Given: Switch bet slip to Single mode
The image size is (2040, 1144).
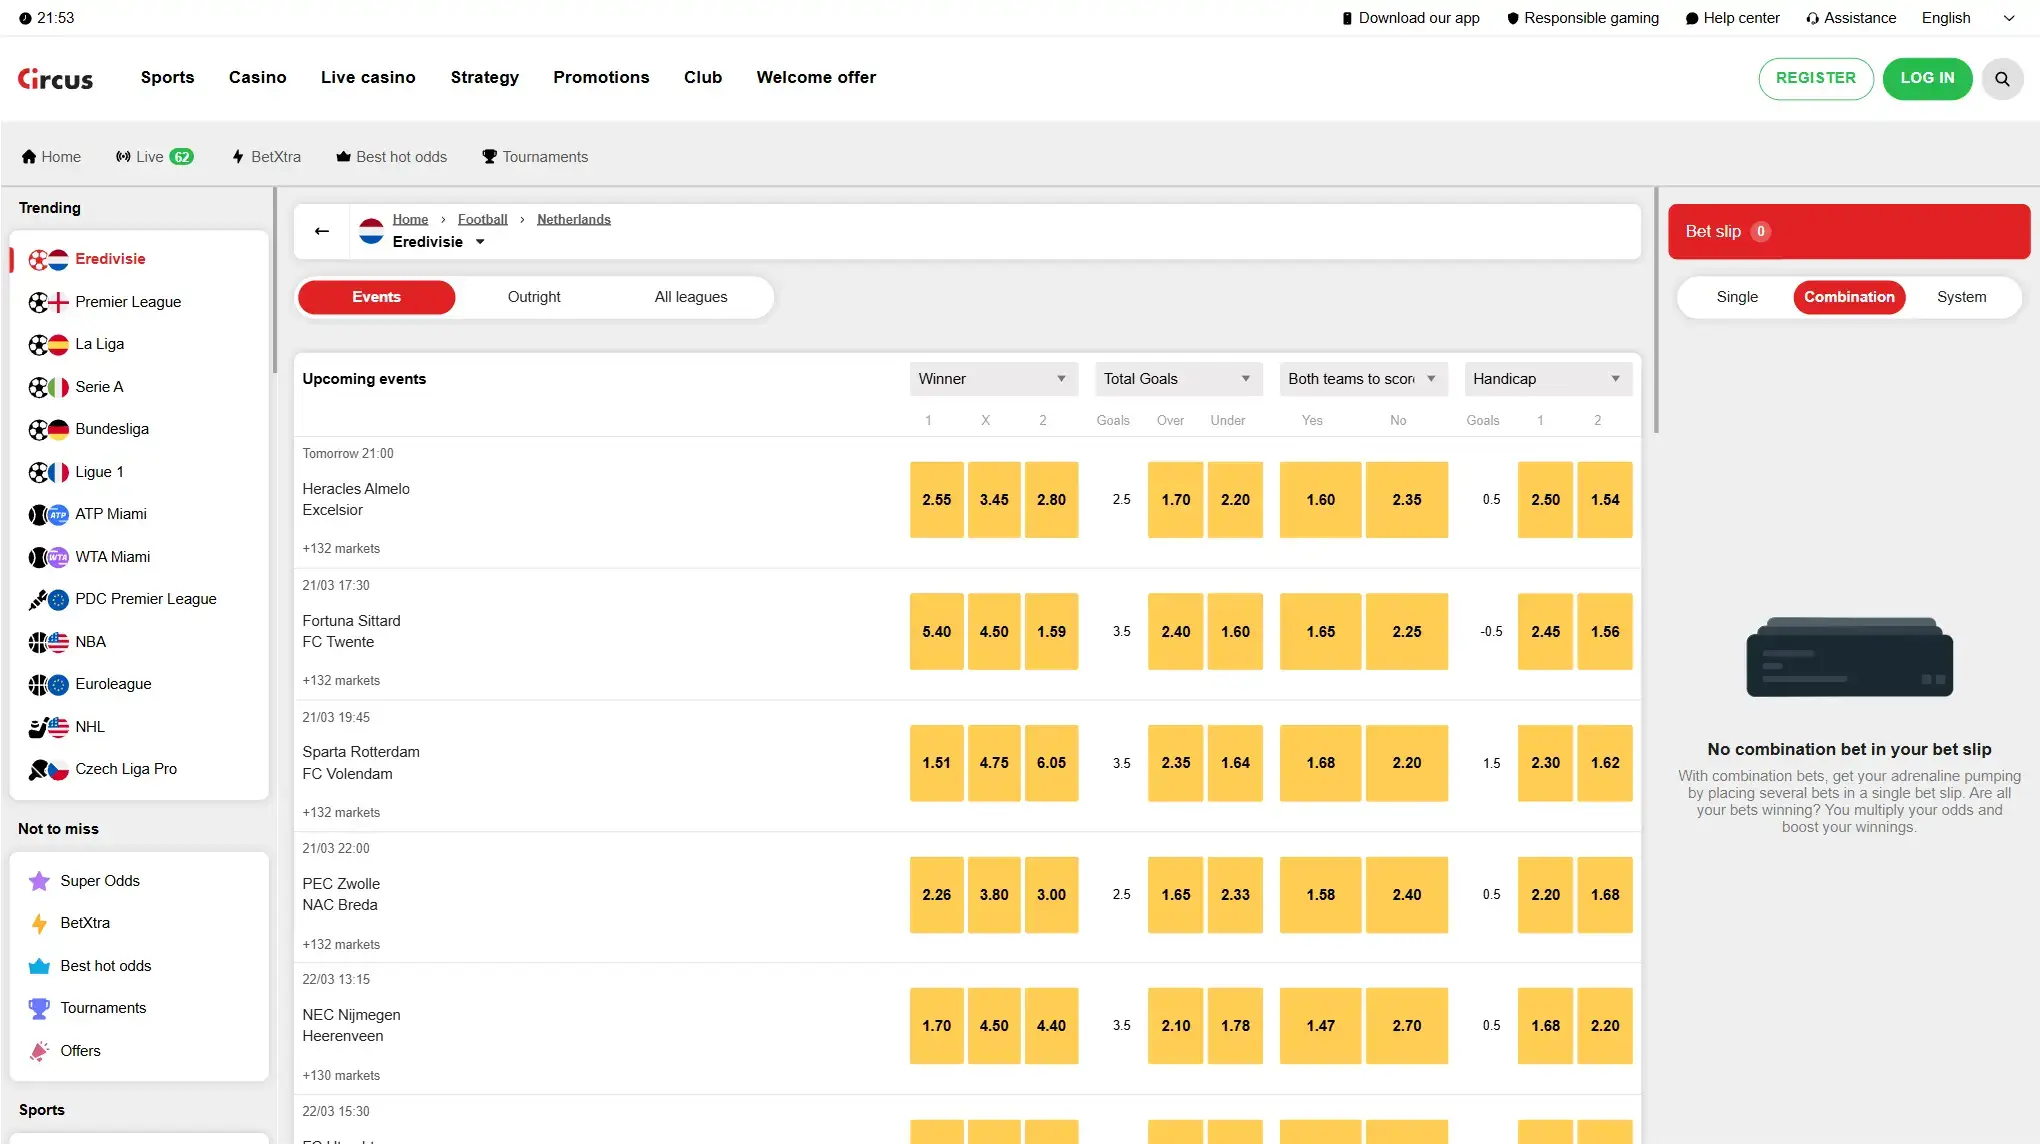Looking at the screenshot, I should click(1737, 297).
